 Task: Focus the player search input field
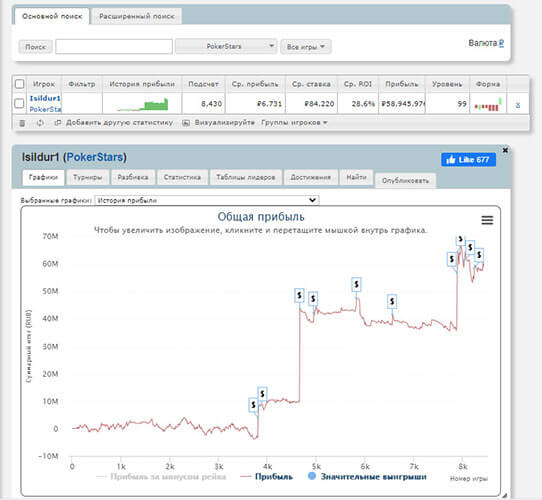(114, 46)
